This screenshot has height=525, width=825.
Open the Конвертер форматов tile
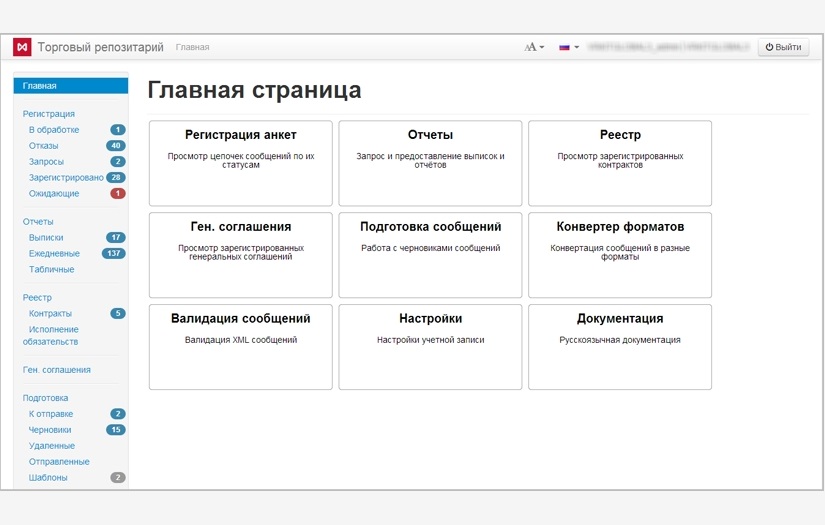pyautogui.click(x=620, y=255)
